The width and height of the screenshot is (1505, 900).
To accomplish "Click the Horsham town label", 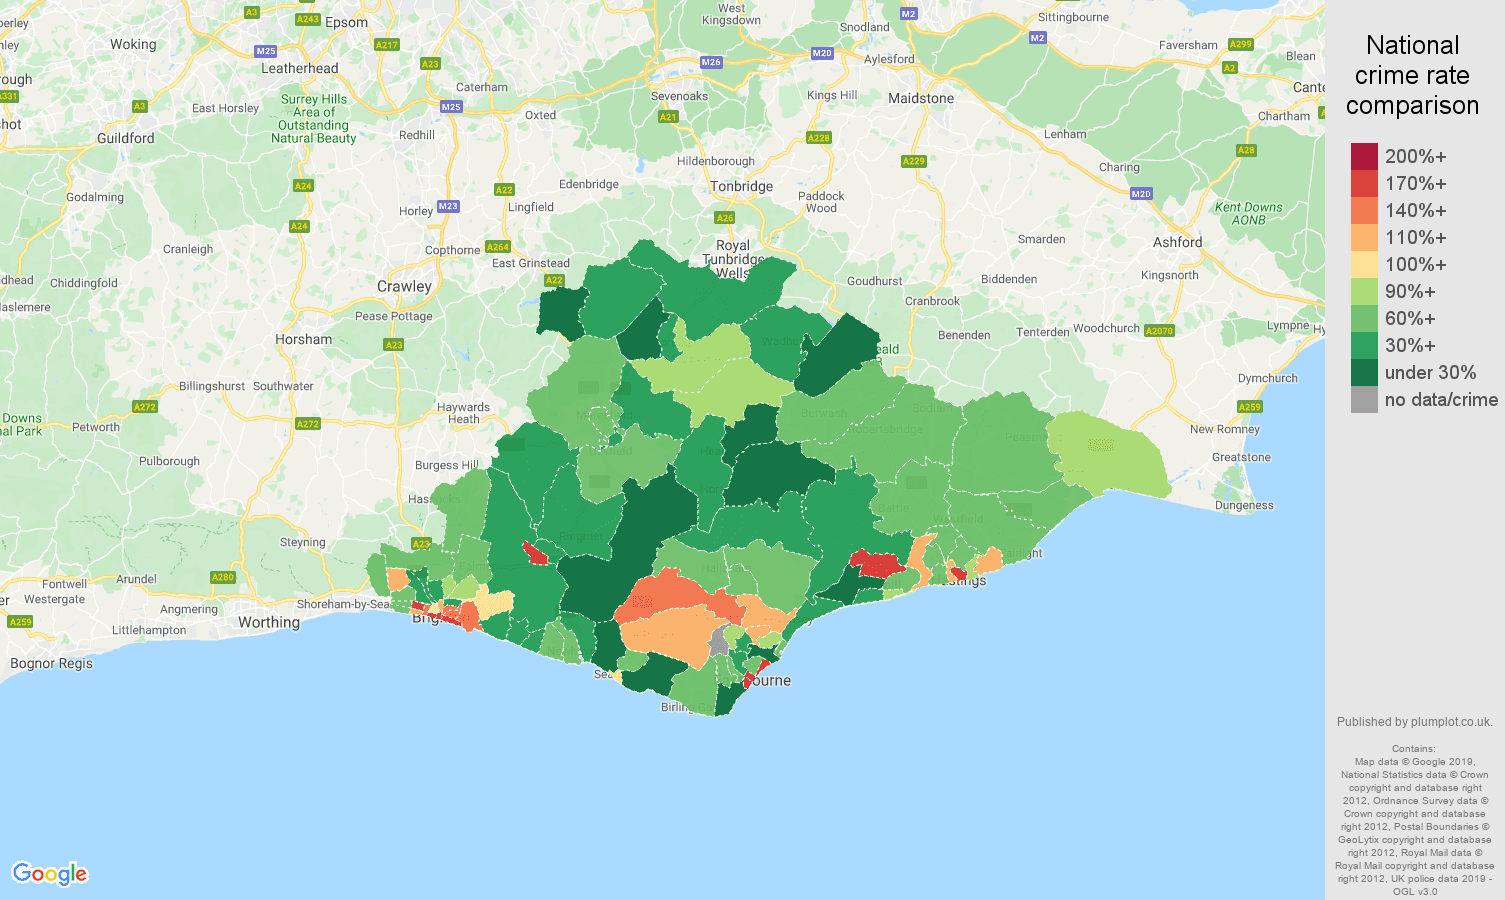I will pyautogui.click(x=303, y=339).
